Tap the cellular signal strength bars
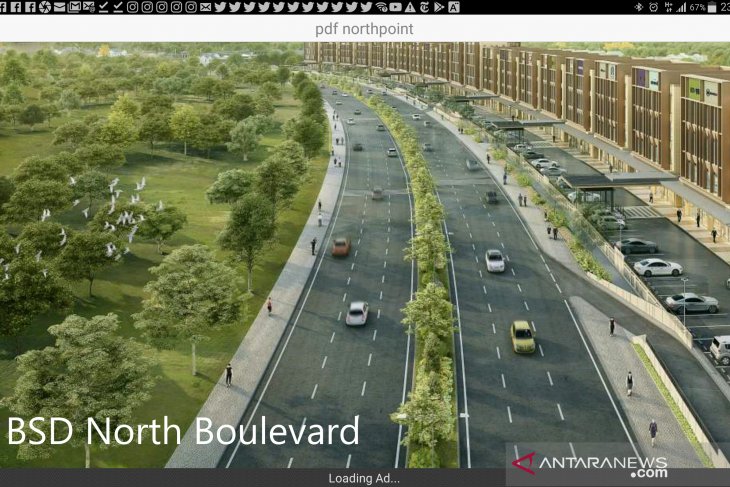This screenshot has width=730, height=487. 682,7
